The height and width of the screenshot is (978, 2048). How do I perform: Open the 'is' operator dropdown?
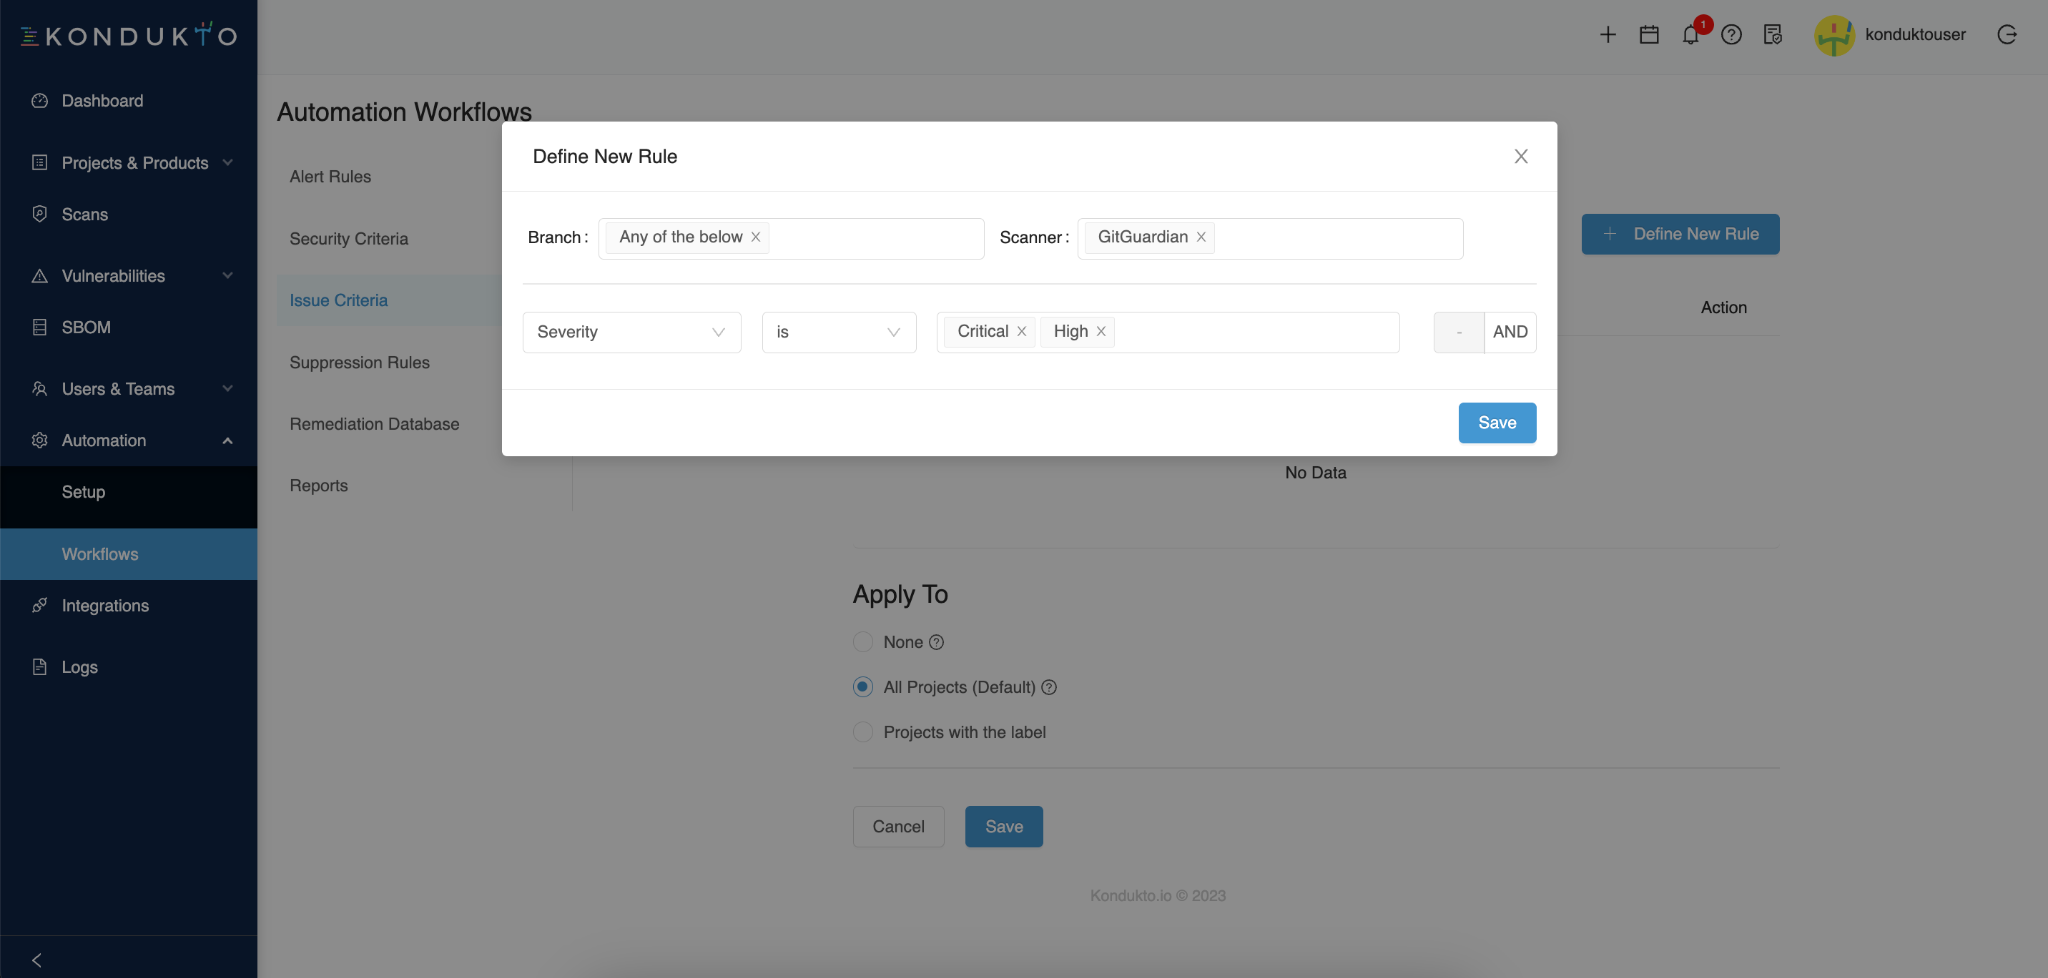838,332
